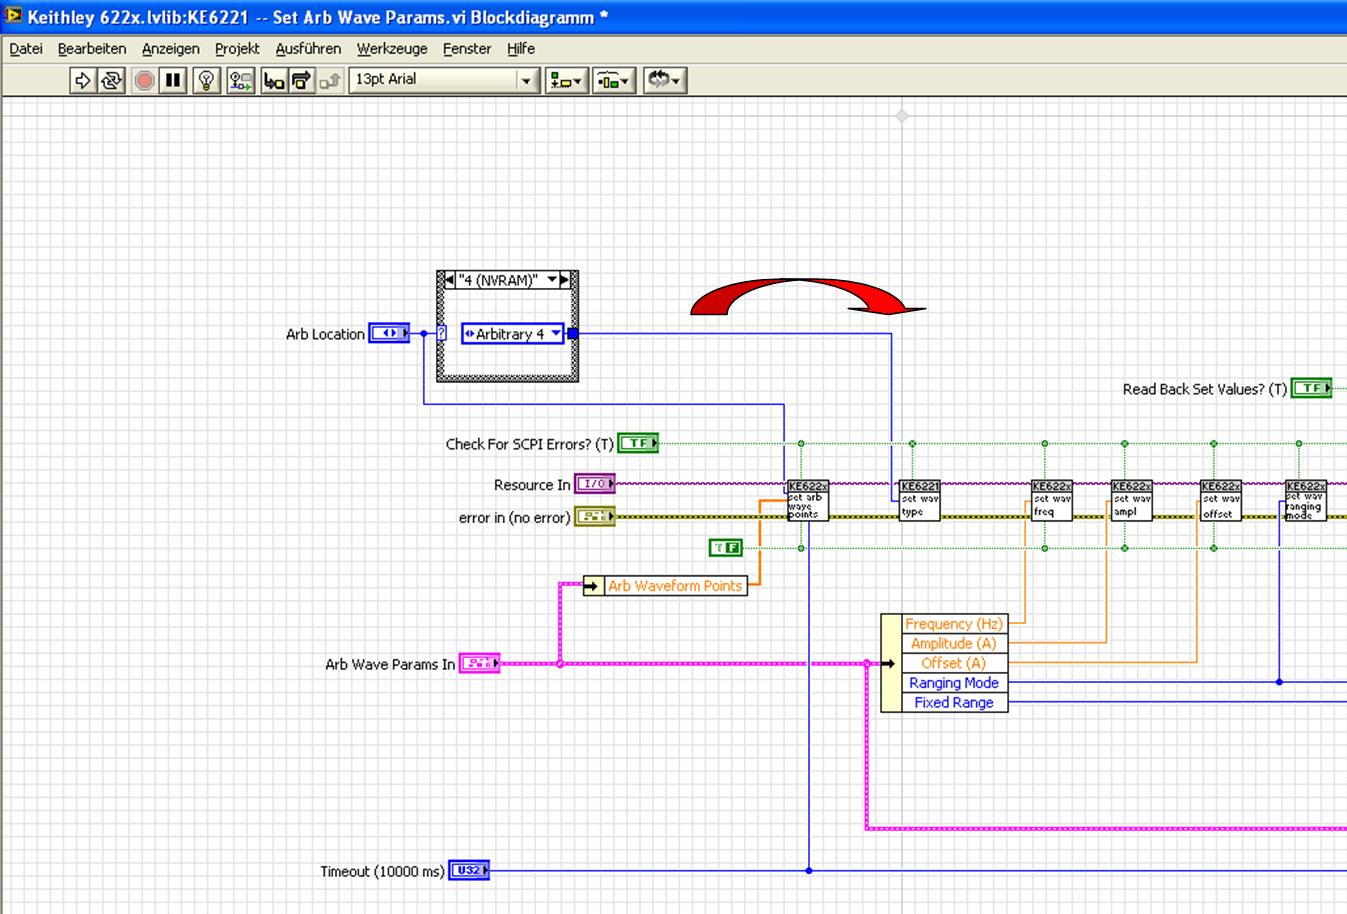
Task: Open the Ausführen menu
Action: click(x=308, y=48)
